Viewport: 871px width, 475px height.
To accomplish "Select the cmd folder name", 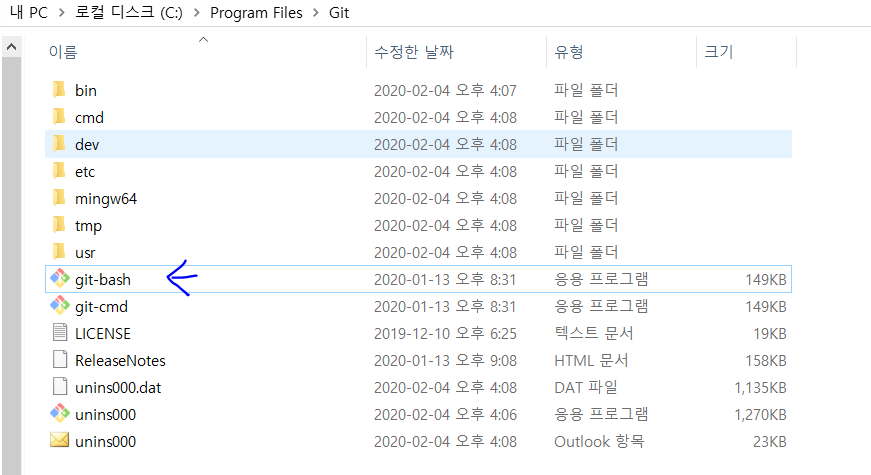I will [x=89, y=118].
